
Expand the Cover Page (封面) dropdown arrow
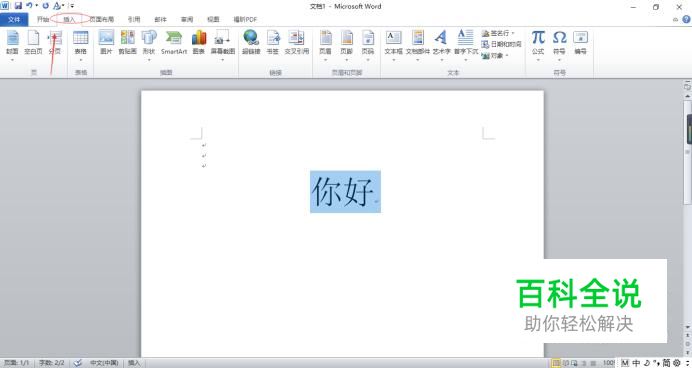point(12,60)
